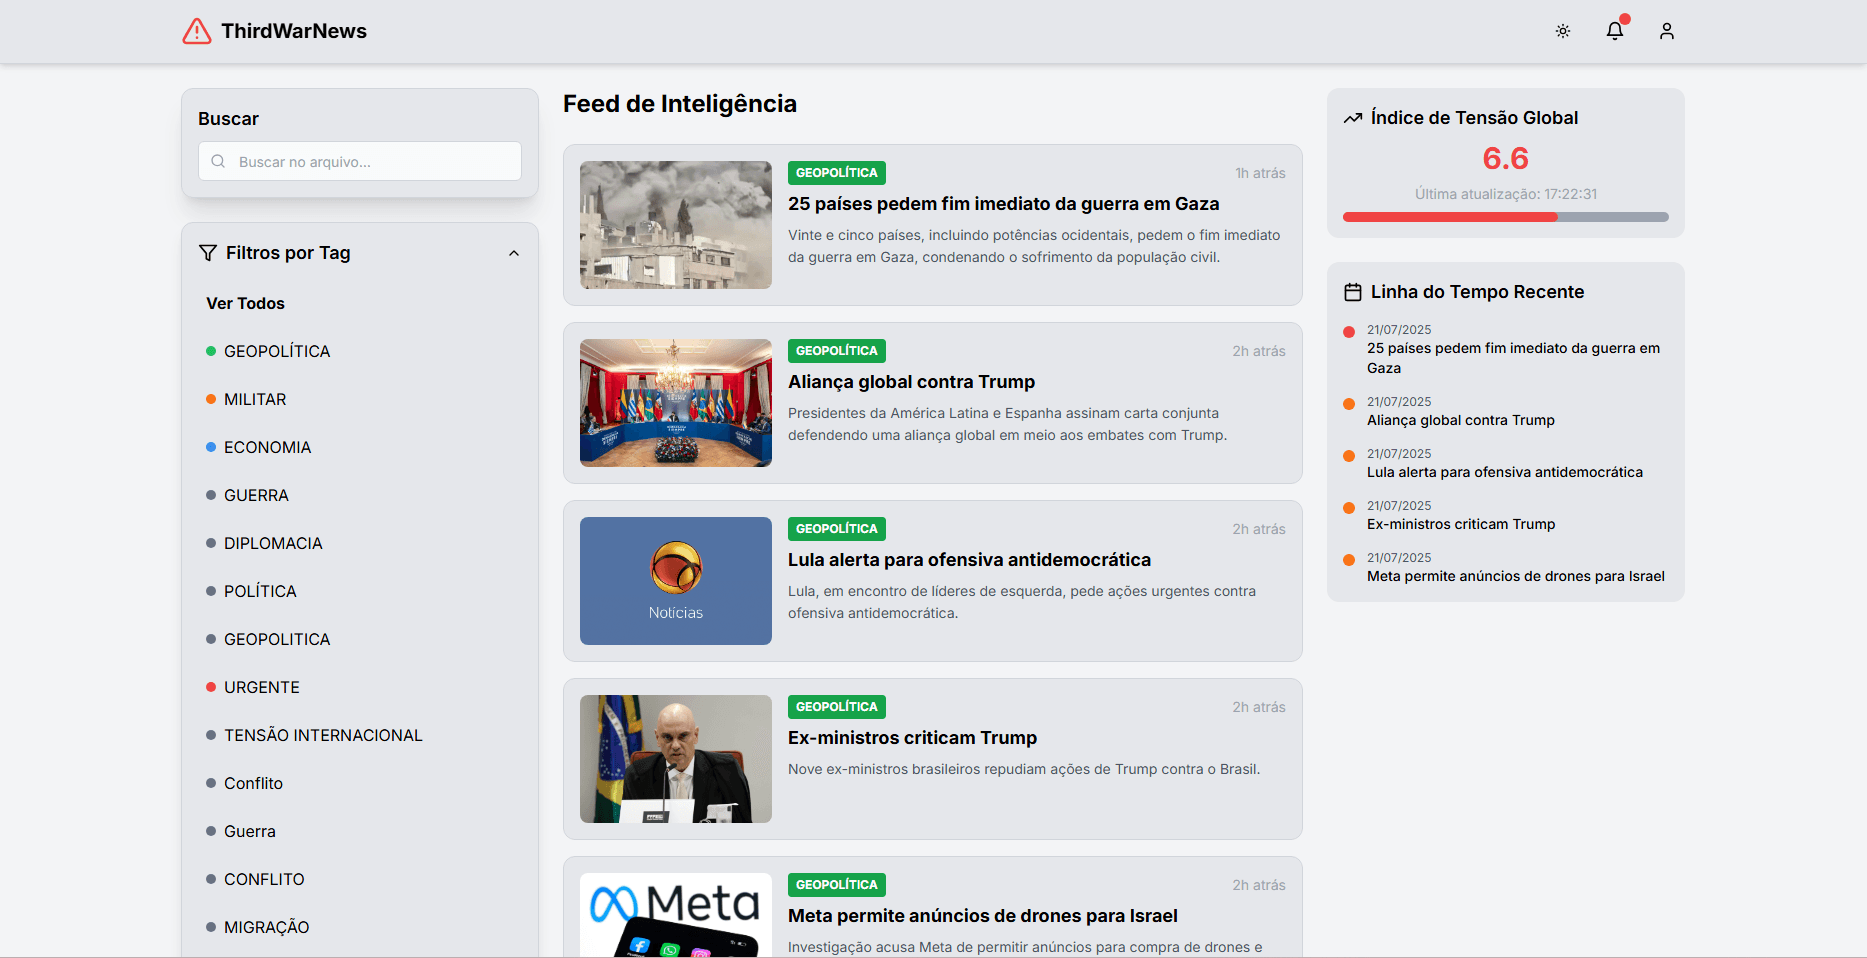The width and height of the screenshot is (1867, 958).
Task: Open the Ex-ministros article photo thumbnail
Action: coord(676,759)
